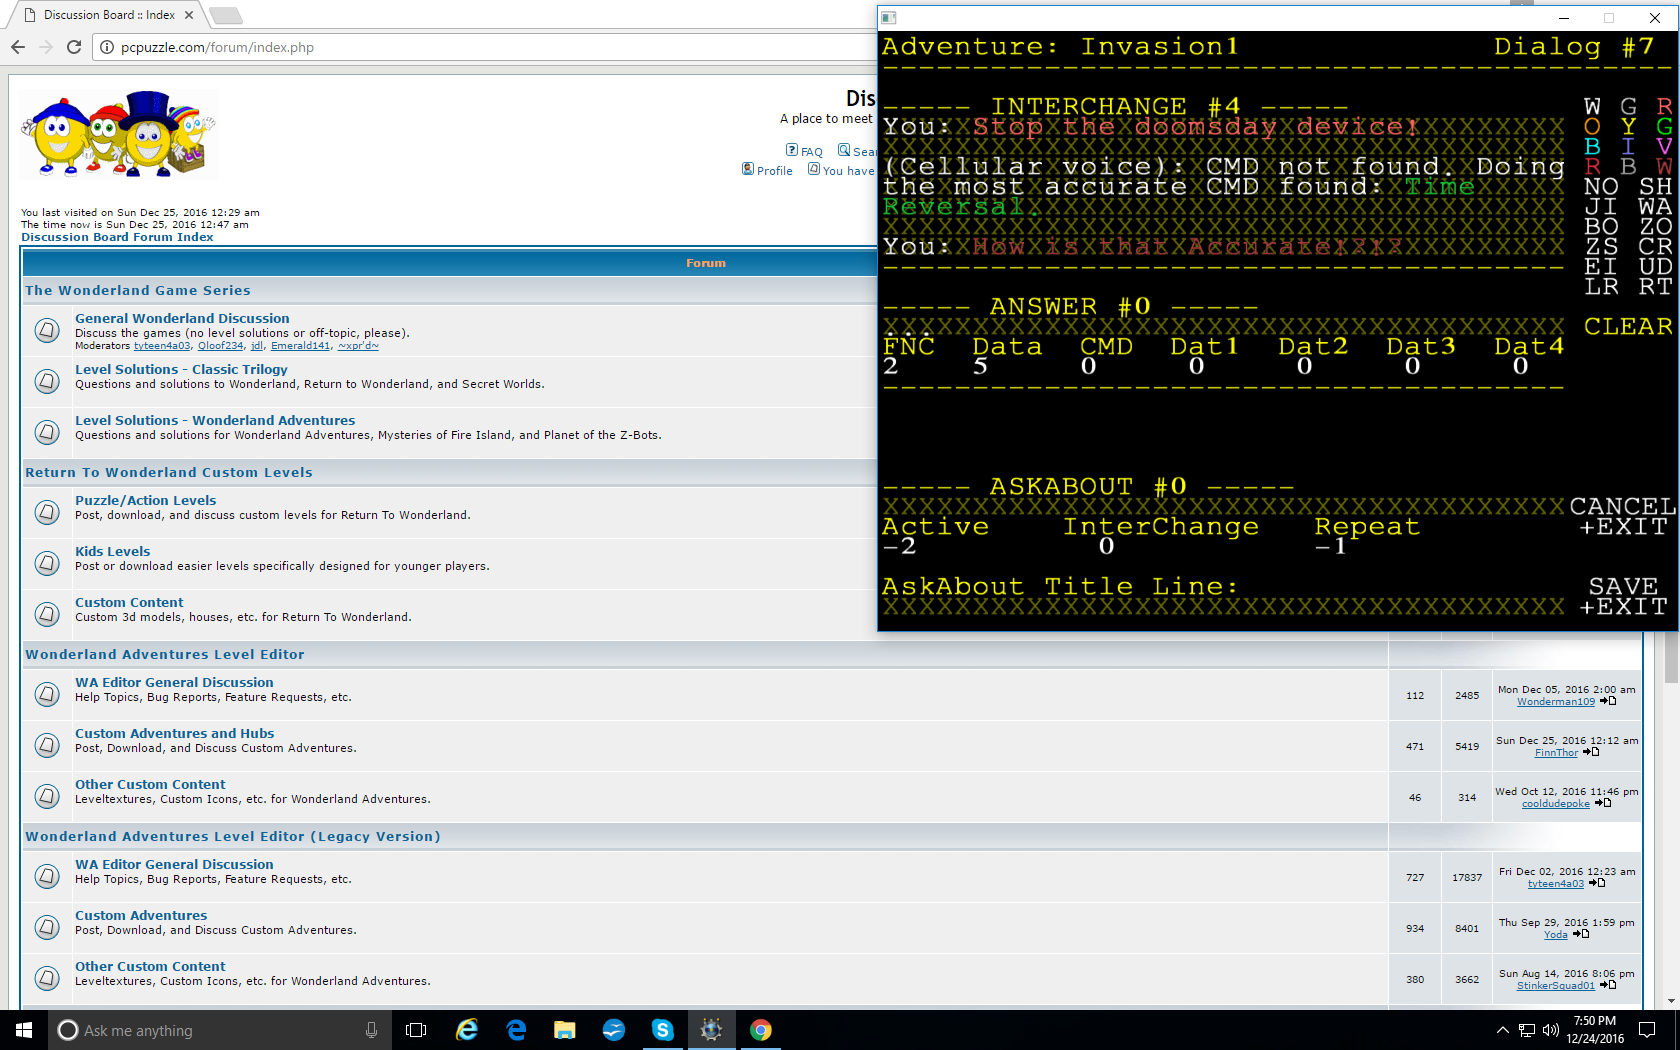Pick the bright green G text color
Image resolution: width=1680 pixels, height=1050 pixels.
(1664, 126)
